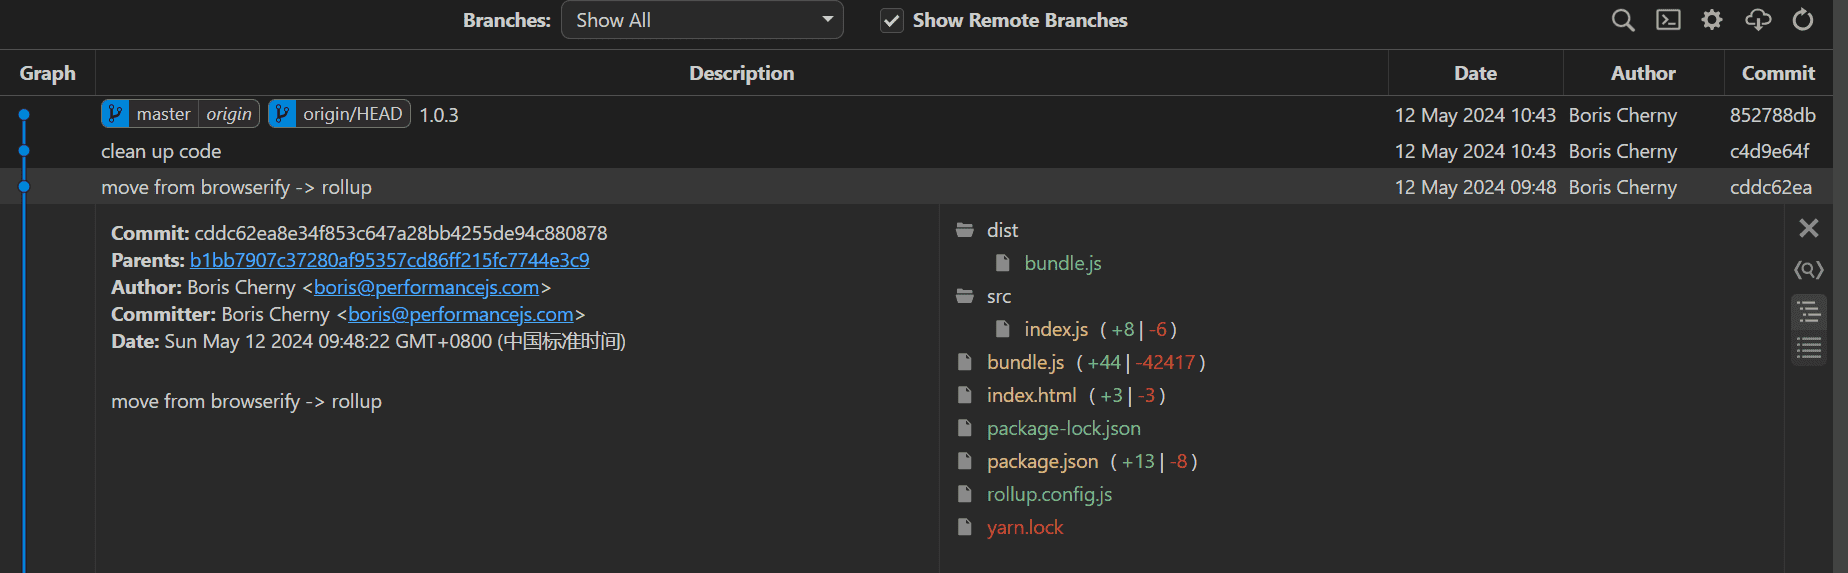1848x573 pixels.
Task: Close the commit details view
Action: click(x=1808, y=228)
